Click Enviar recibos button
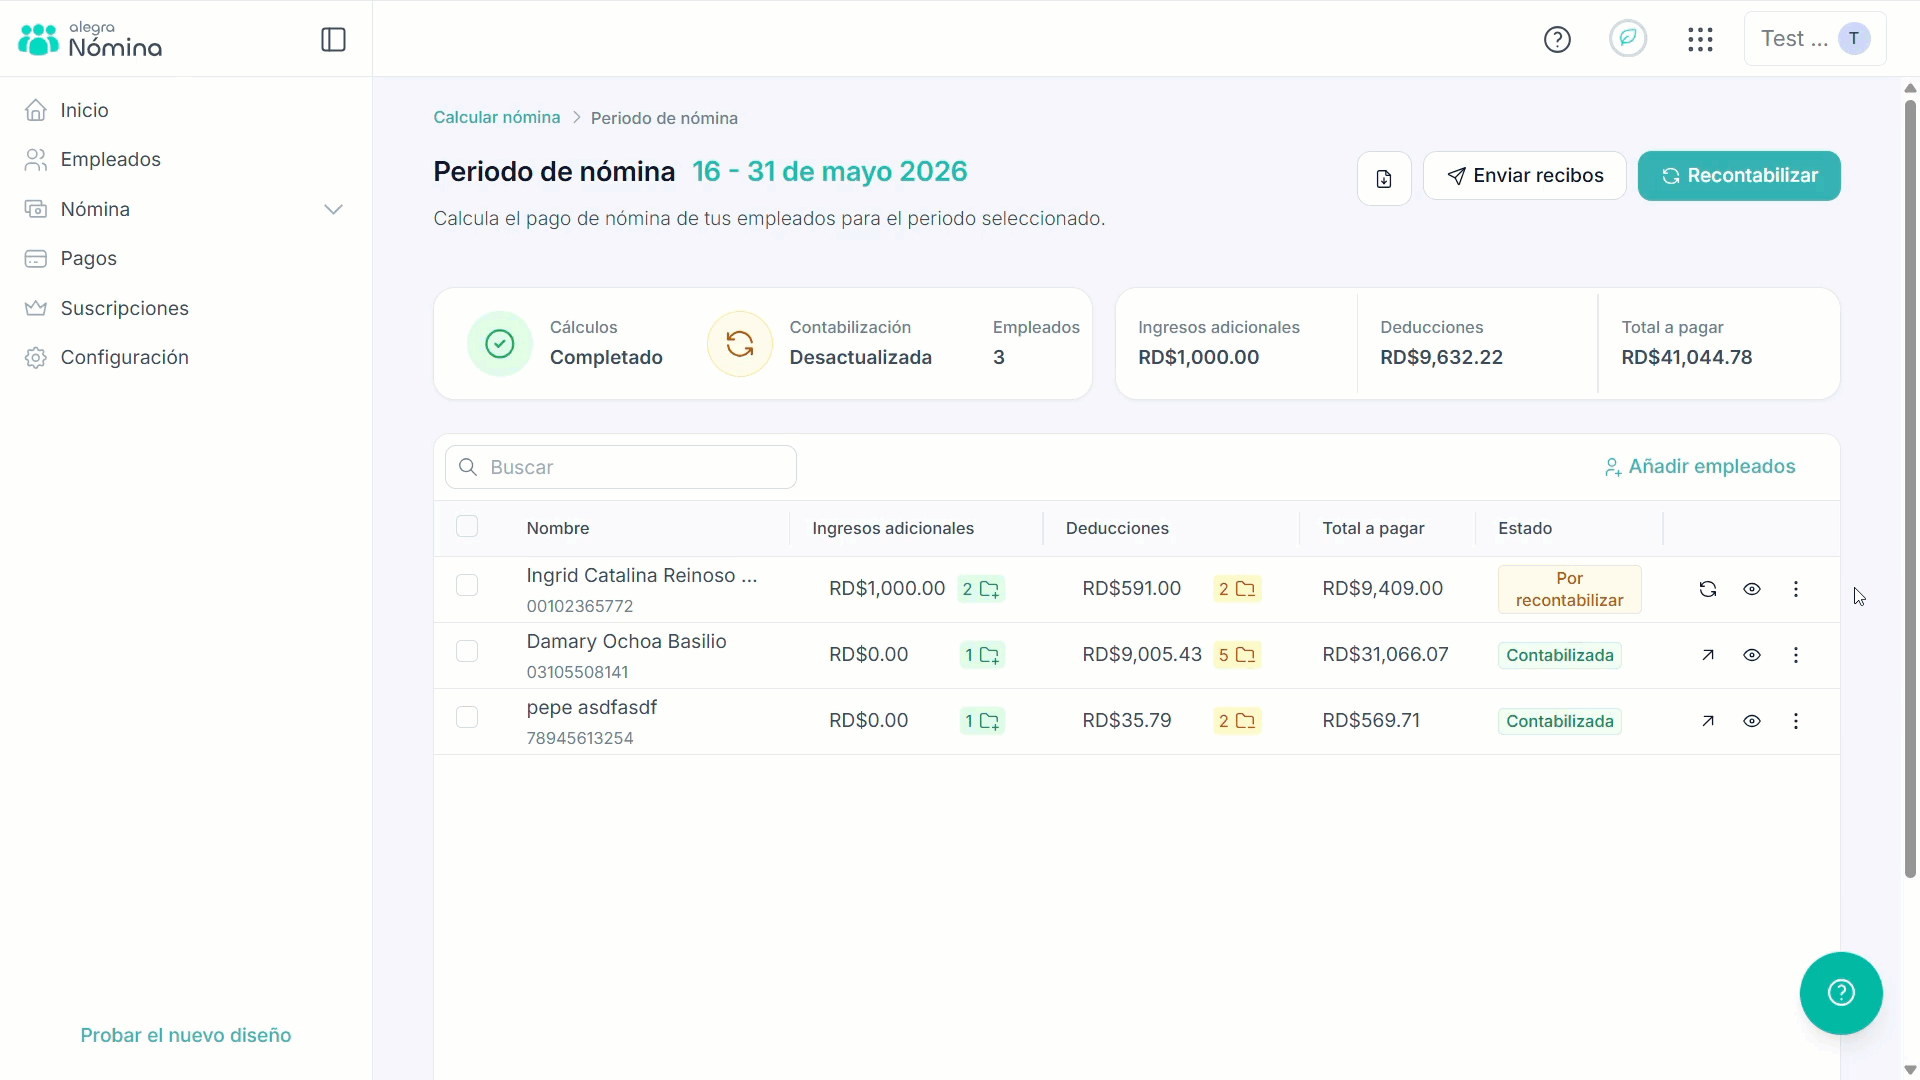 click(x=1524, y=176)
